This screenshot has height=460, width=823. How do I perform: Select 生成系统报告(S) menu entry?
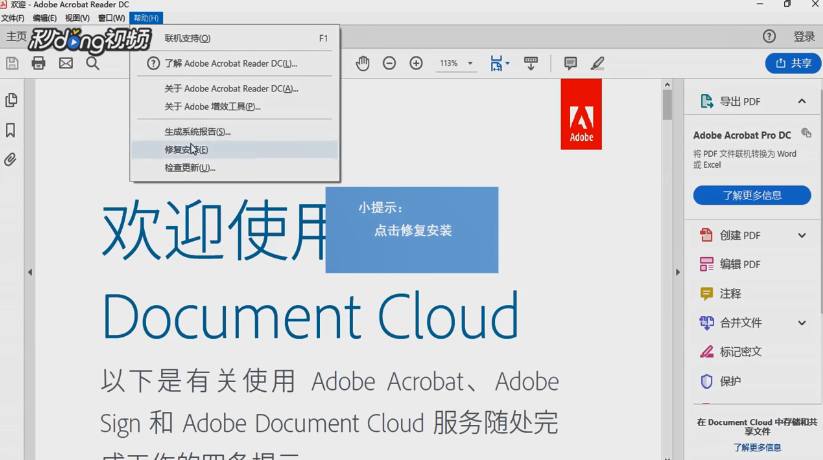pos(235,132)
